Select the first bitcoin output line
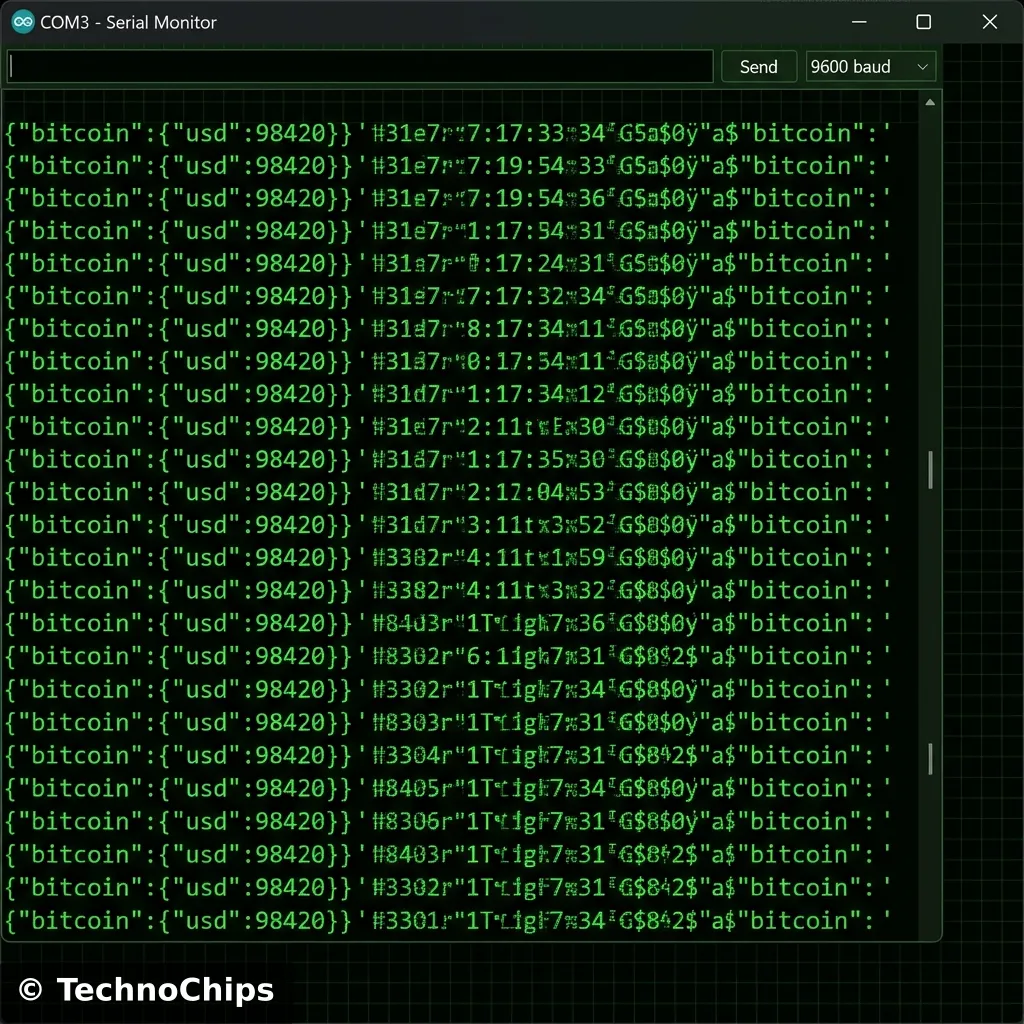 tap(446, 133)
